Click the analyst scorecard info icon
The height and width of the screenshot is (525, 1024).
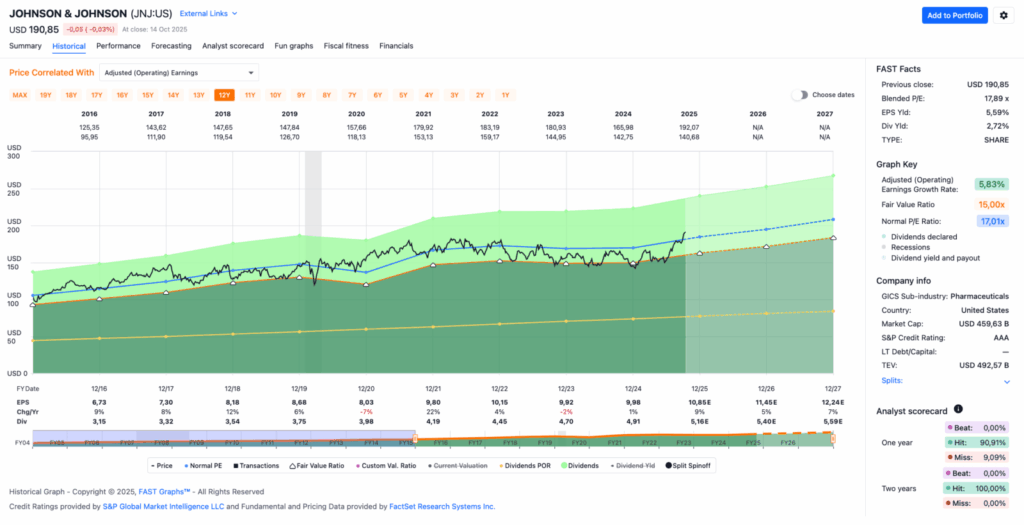coord(958,409)
